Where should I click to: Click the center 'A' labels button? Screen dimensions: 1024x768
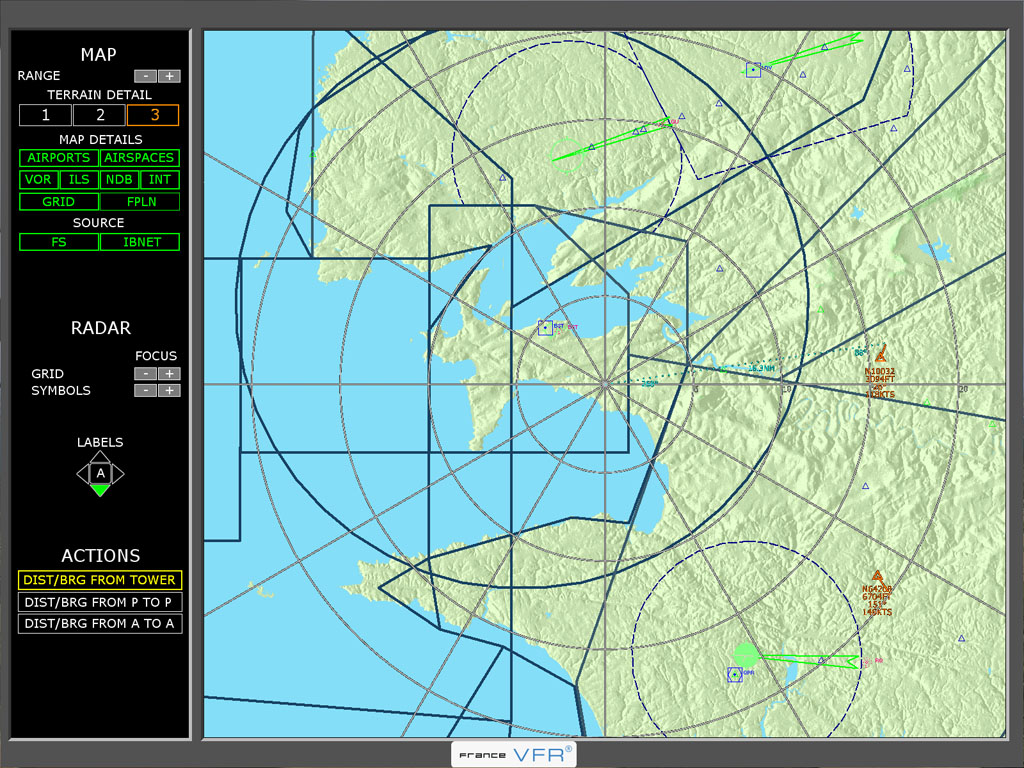[100, 473]
